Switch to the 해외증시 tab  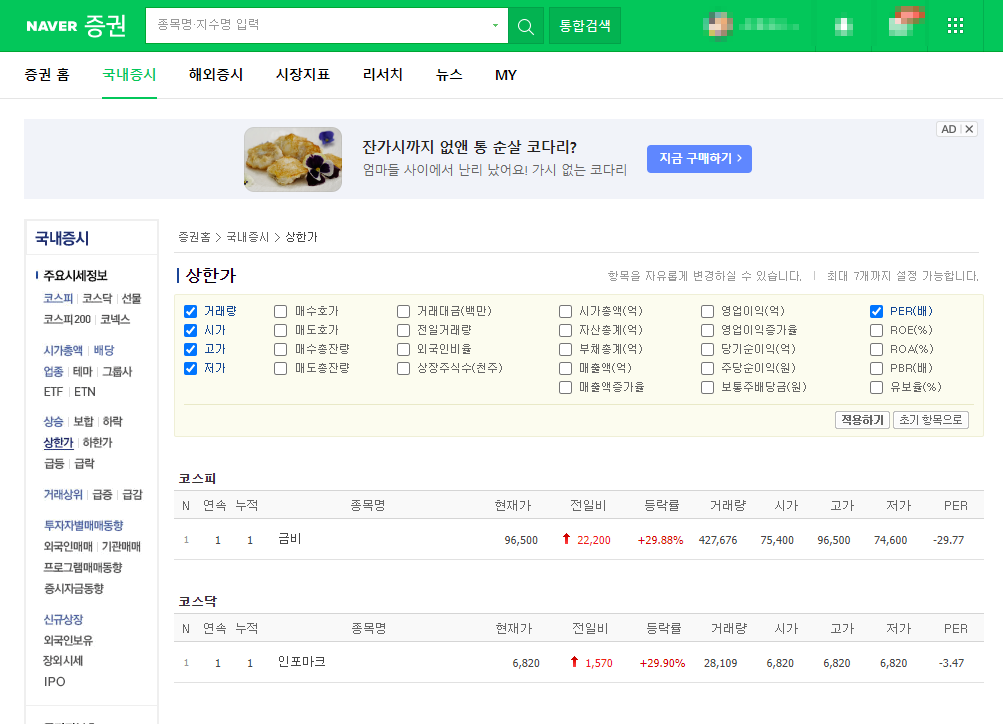[x=215, y=74]
